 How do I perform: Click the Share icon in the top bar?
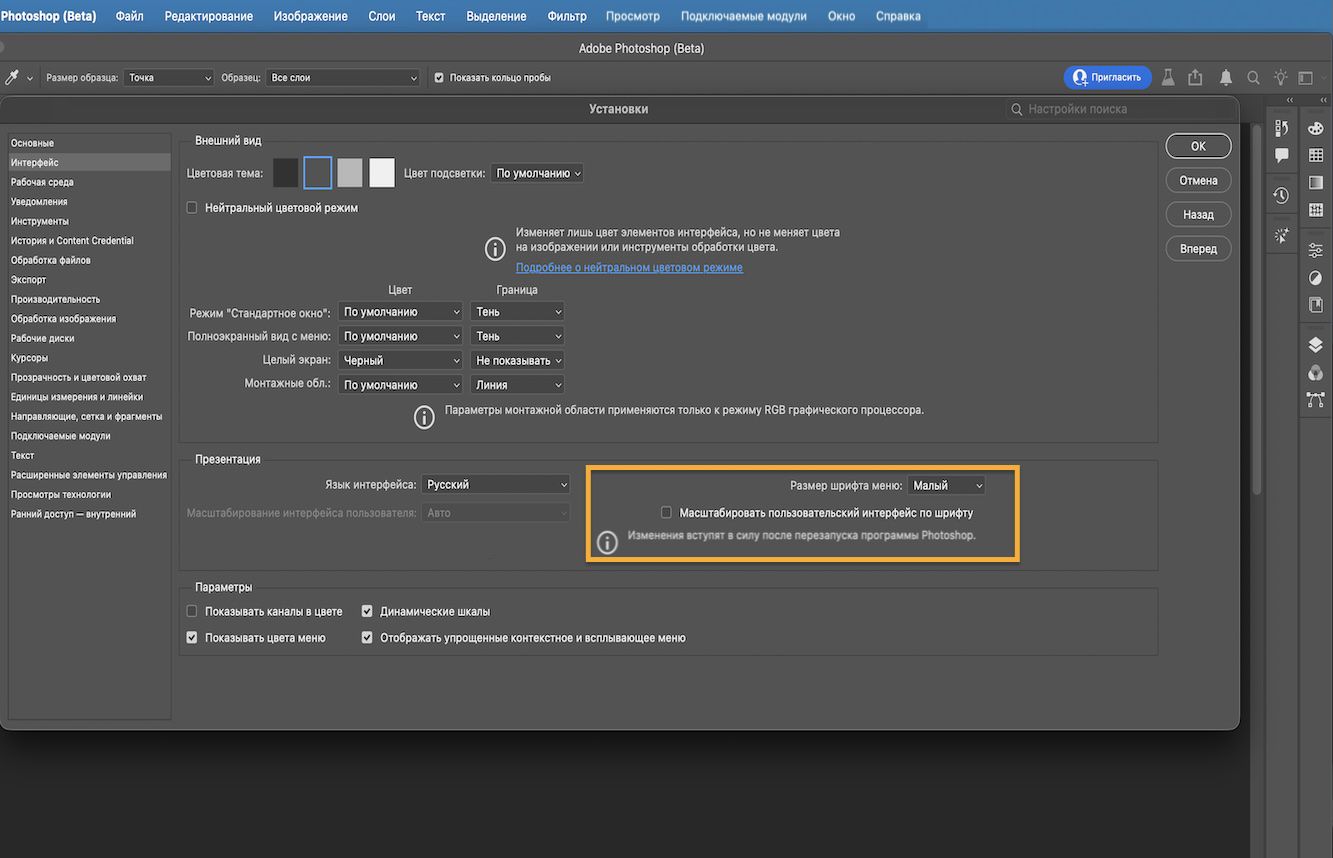click(x=1195, y=77)
